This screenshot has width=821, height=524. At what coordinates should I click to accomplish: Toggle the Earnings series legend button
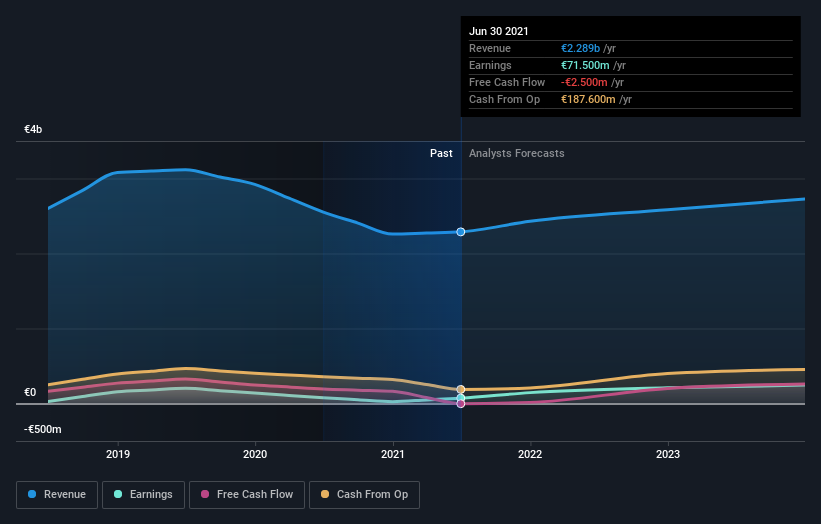point(143,495)
